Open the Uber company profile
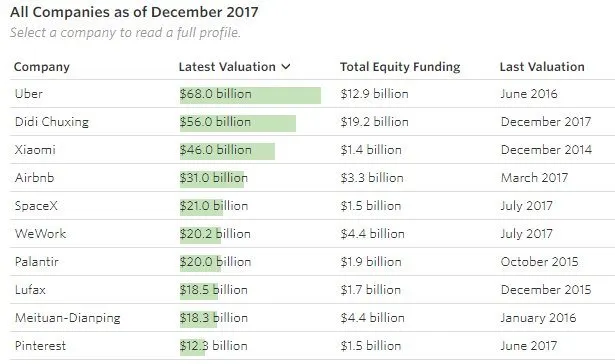615x364 pixels. pos(29,94)
